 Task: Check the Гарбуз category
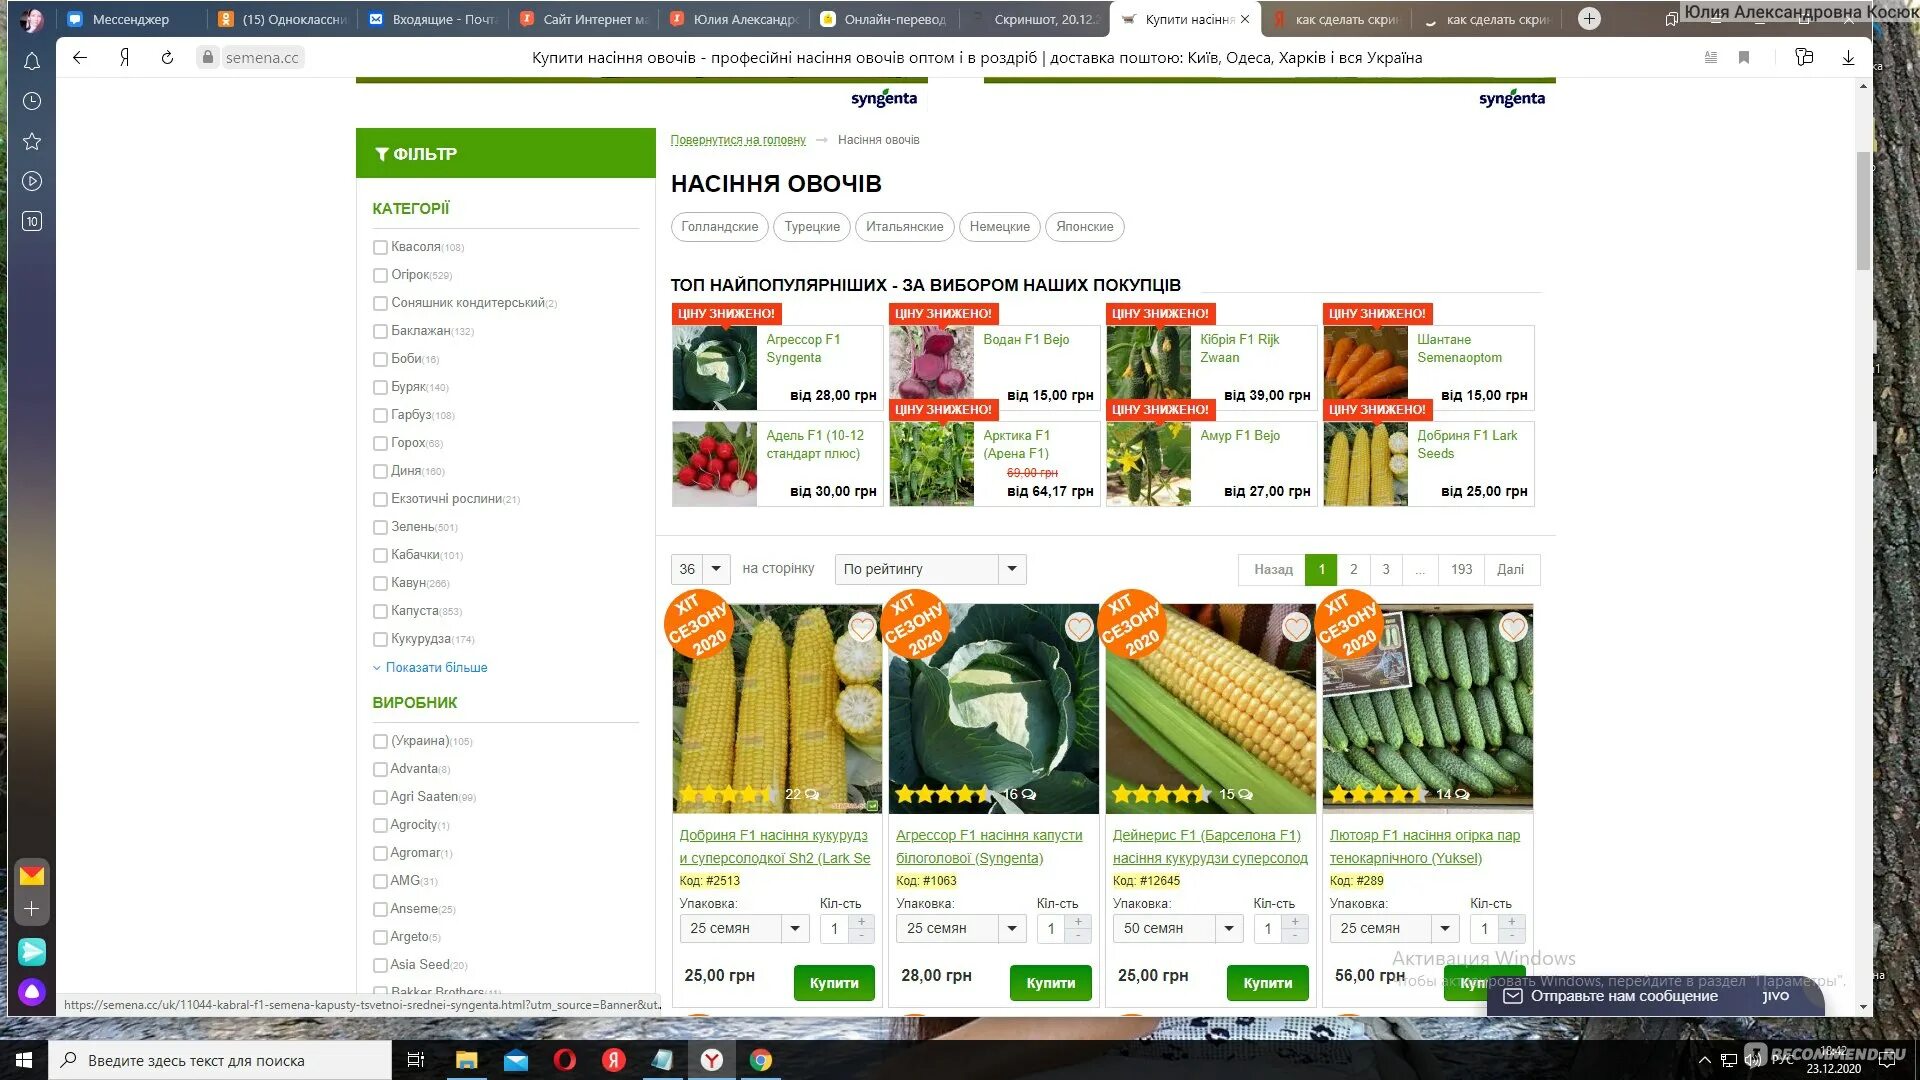coord(380,415)
